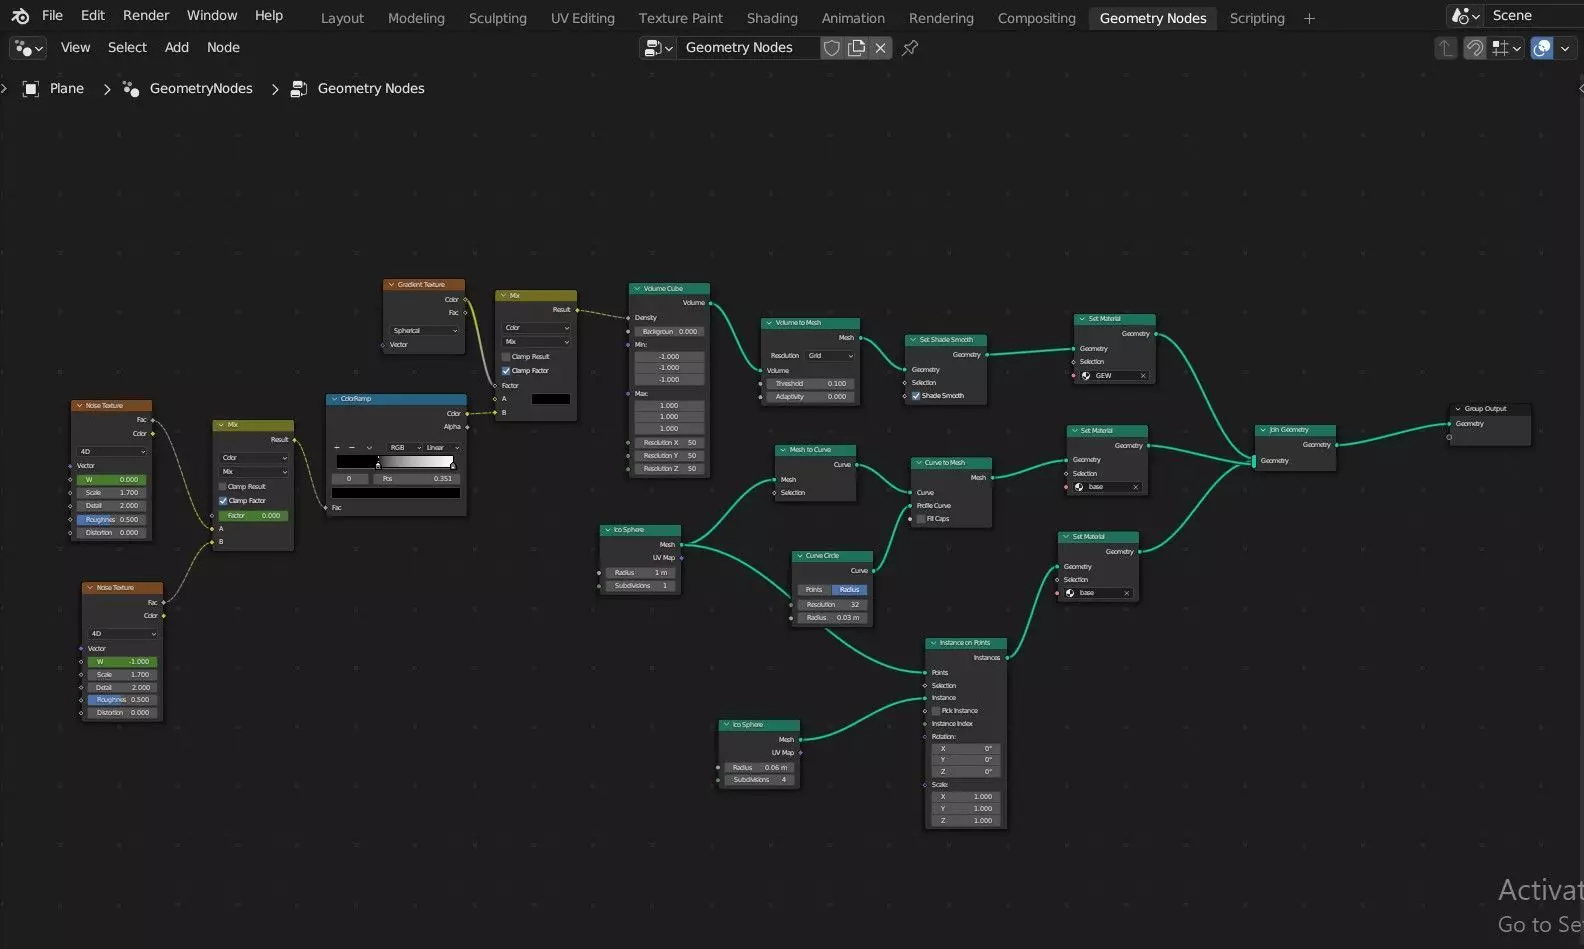Open the Add menu
Screen dimensions: 1584x949
(177, 47)
